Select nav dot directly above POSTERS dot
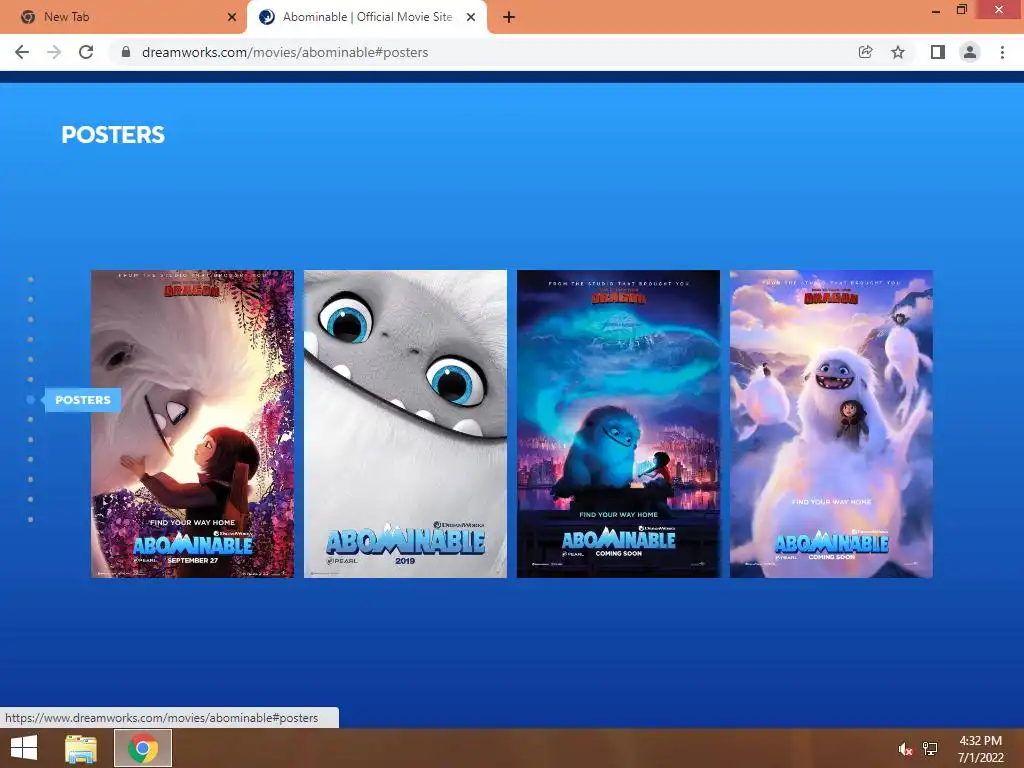 click(x=31, y=379)
